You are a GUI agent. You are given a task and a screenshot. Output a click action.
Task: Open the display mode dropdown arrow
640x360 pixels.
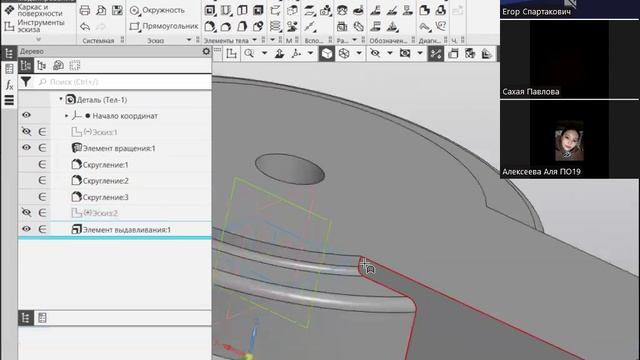(359, 53)
